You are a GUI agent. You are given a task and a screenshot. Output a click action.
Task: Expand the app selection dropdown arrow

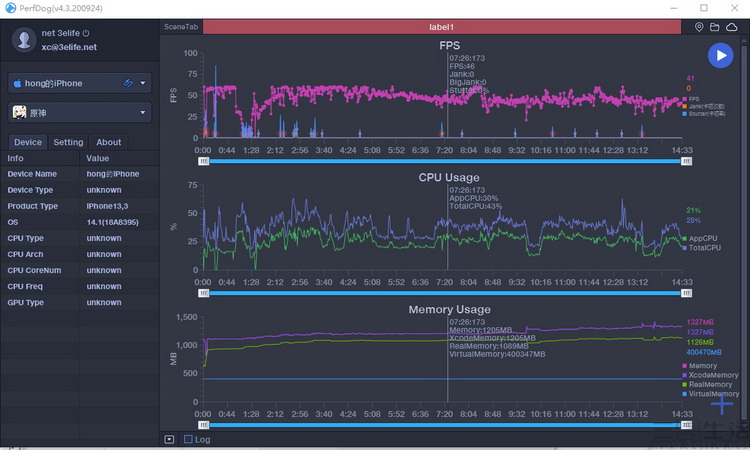pos(143,112)
